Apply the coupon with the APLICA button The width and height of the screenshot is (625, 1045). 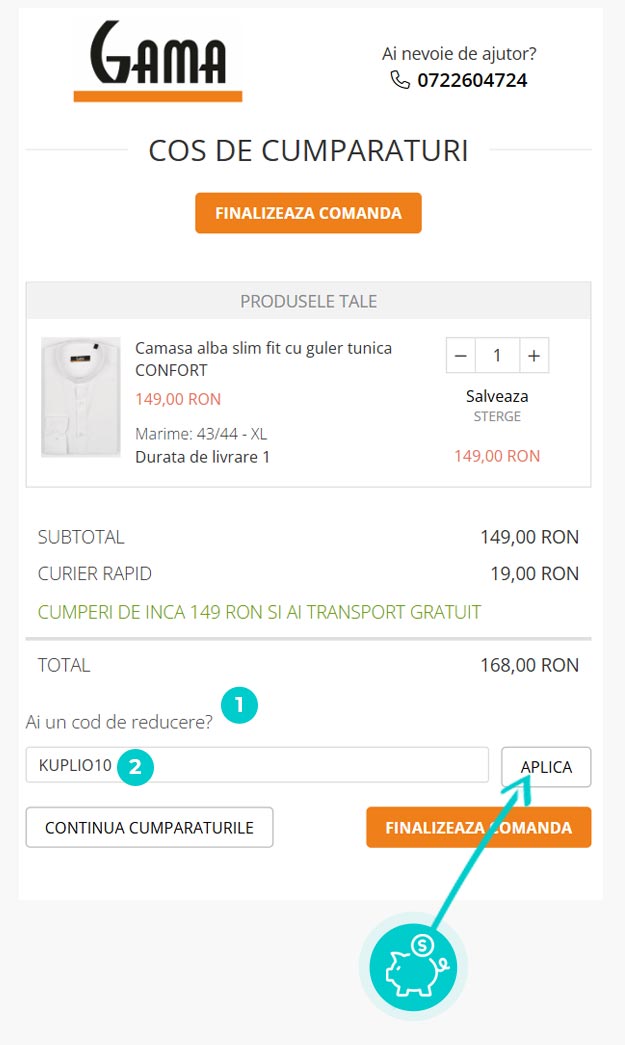[x=546, y=767]
